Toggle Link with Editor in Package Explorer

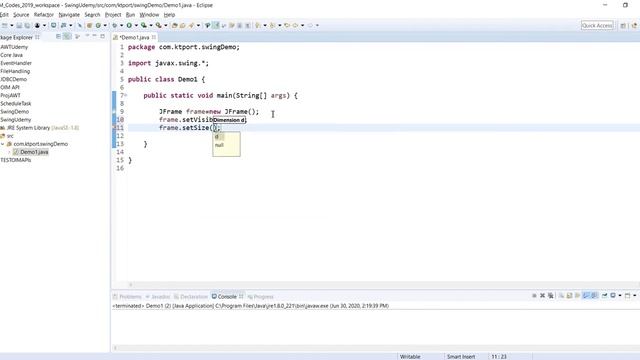(x=67, y=37)
